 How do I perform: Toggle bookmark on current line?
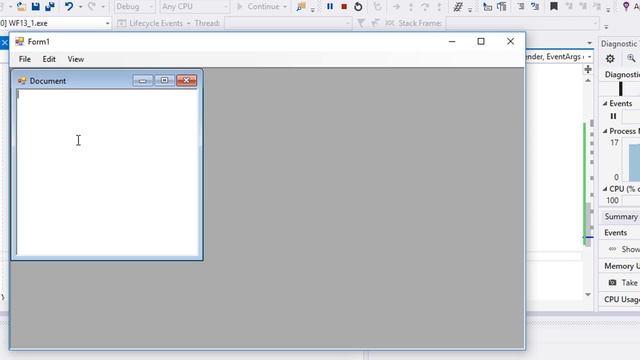tap(553, 7)
